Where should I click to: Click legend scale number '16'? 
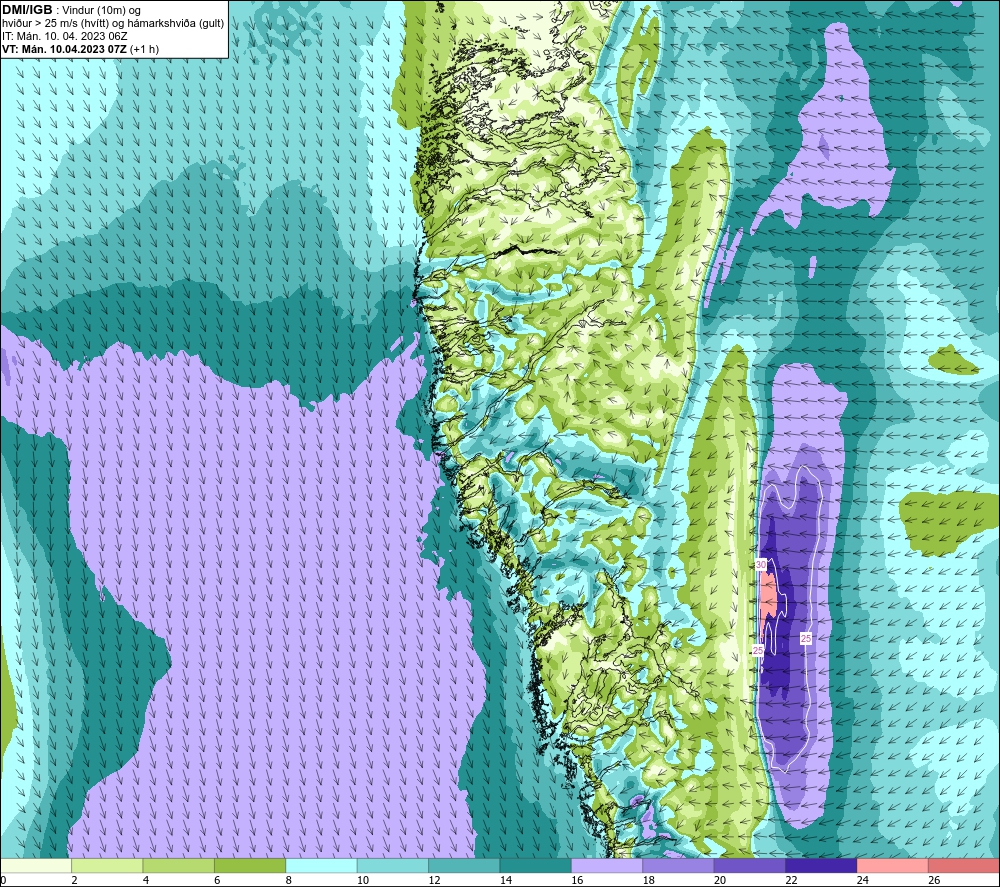click(x=577, y=880)
